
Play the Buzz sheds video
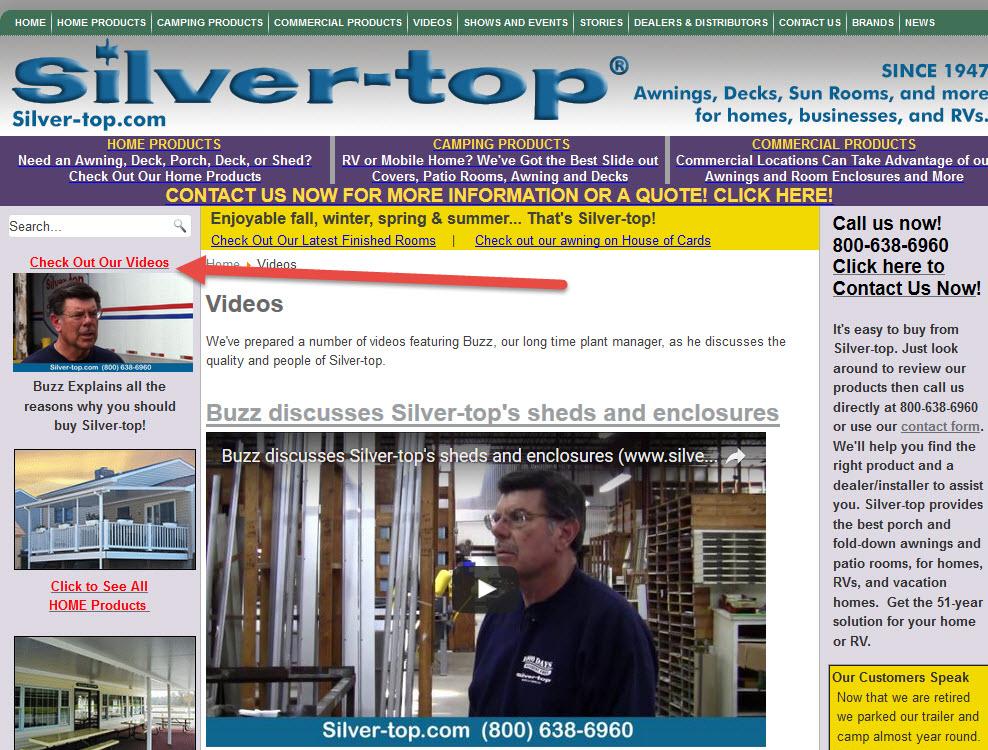point(486,589)
